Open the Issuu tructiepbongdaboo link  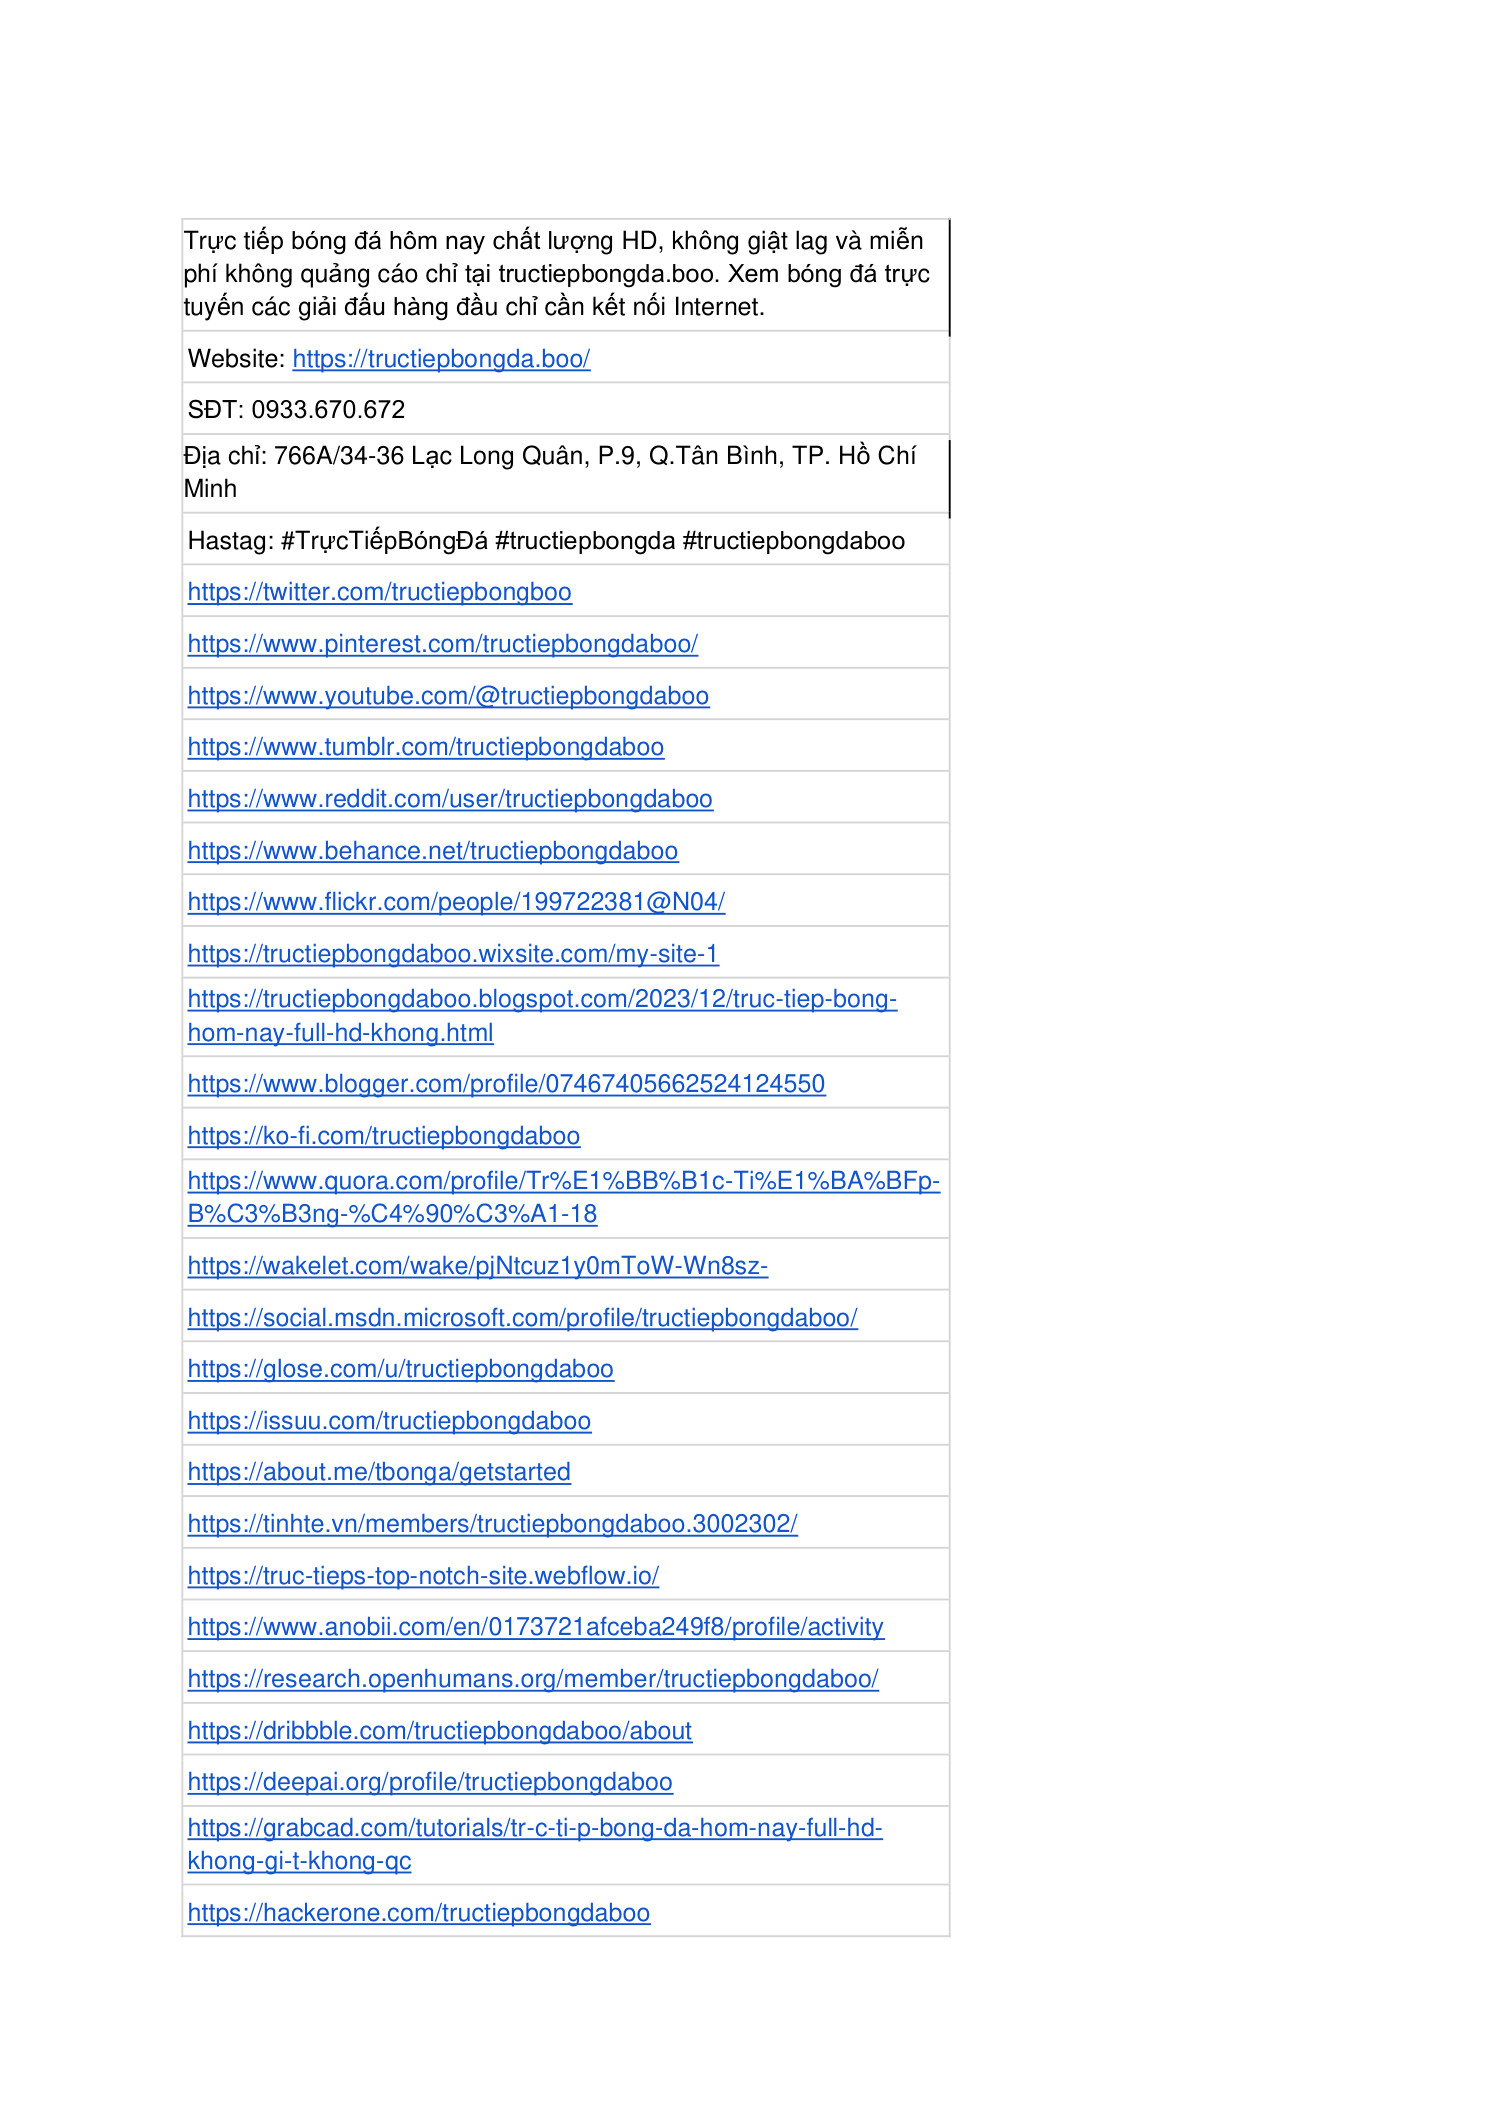pyautogui.click(x=389, y=1421)
